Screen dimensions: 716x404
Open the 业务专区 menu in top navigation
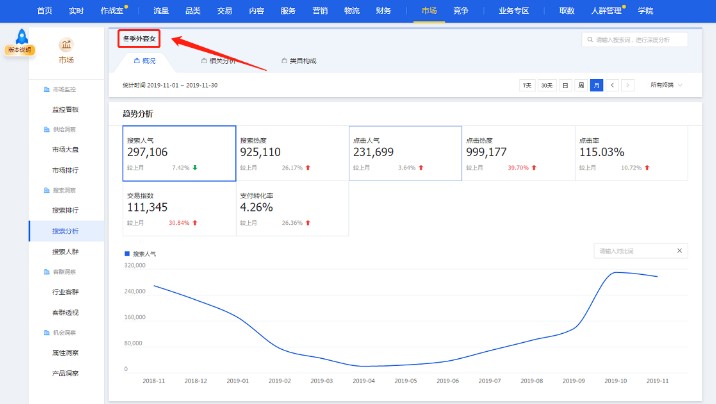coord(513,10)
